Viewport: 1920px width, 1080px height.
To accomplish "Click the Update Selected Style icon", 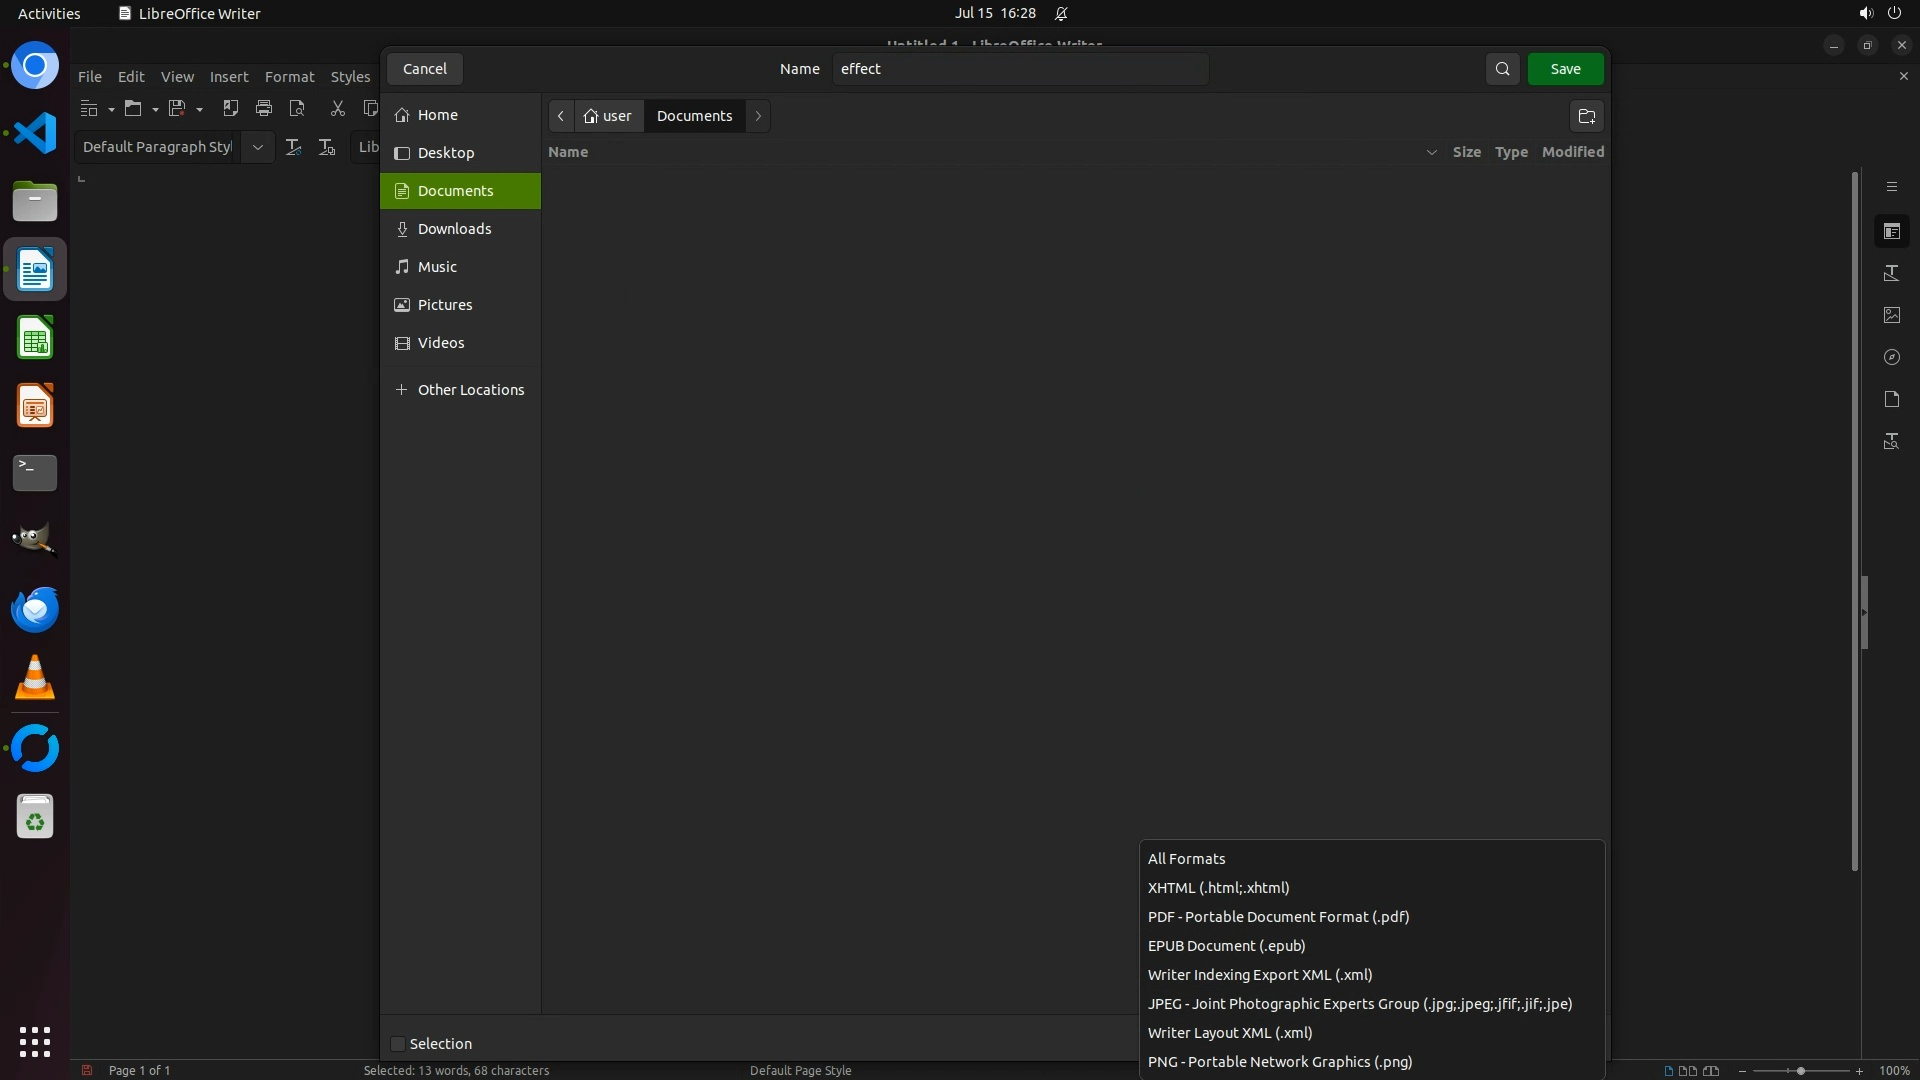I will (x=294, y=147).
